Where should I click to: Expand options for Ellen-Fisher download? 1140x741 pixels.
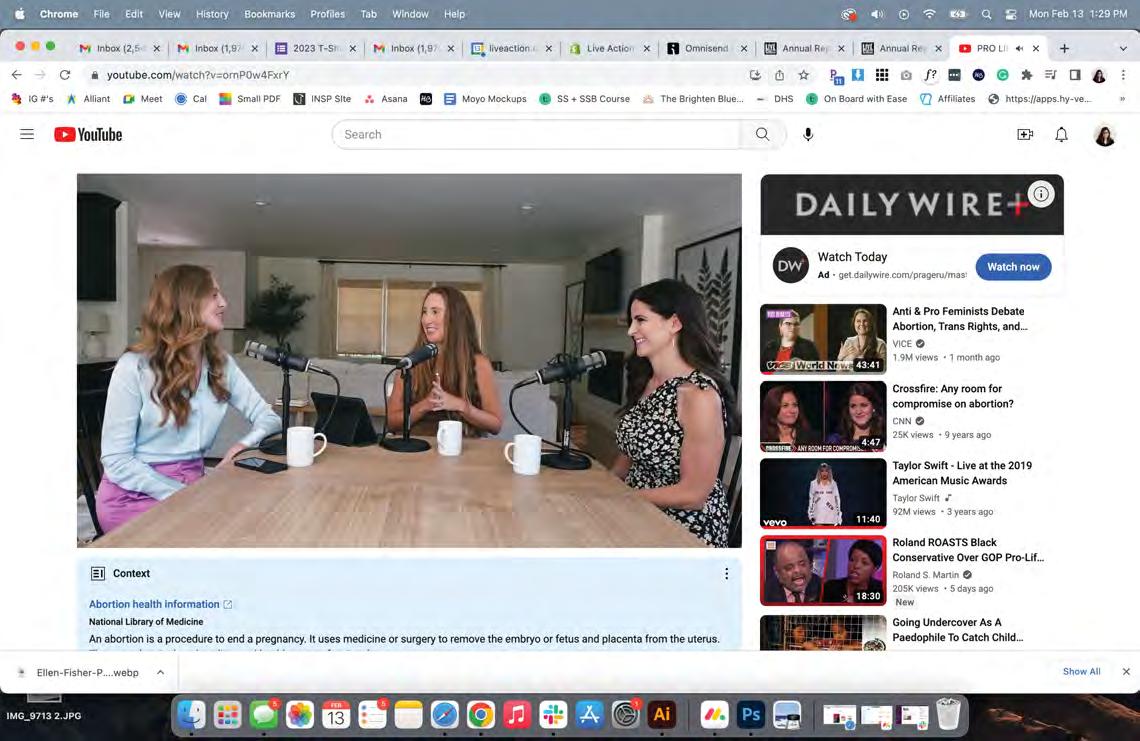coord(160,673)
